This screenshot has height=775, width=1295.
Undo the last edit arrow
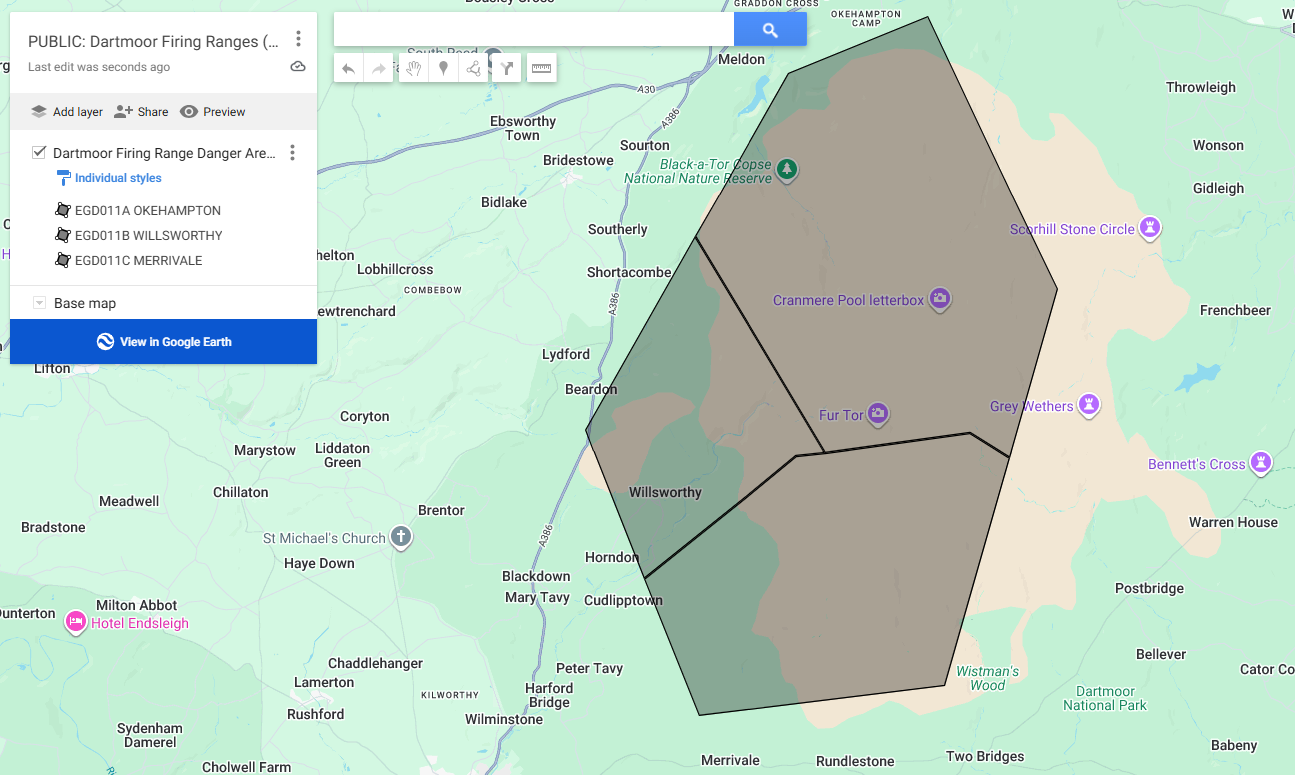click(x=348, y=68)
